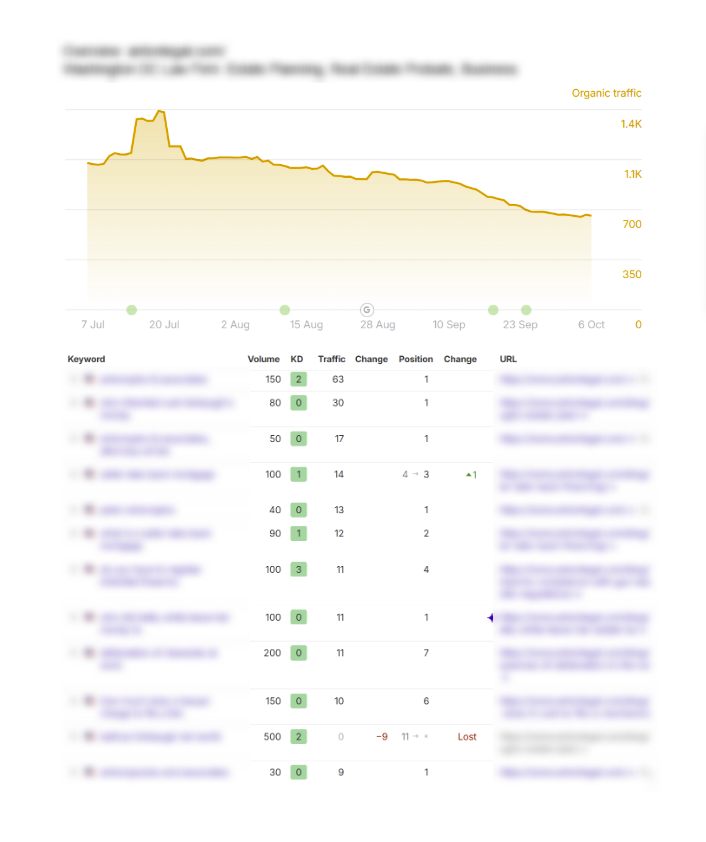Click the organic traffic peak on the chart
This screenshot has height=842, width=706.
[159, 111]
